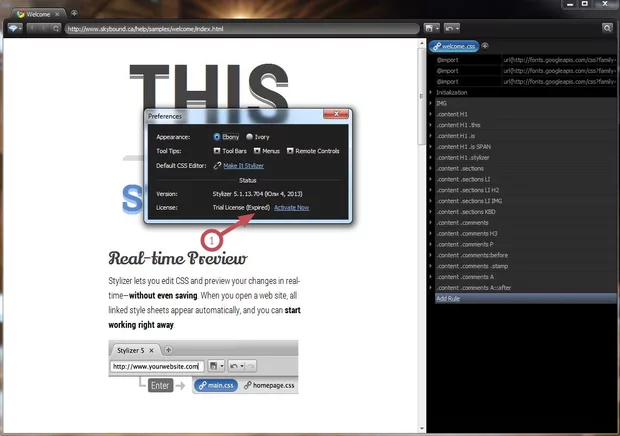Viewport: 620px width, 436px height.
Task: Expand the .content .sections rule
Action: [x=431, y=168]
